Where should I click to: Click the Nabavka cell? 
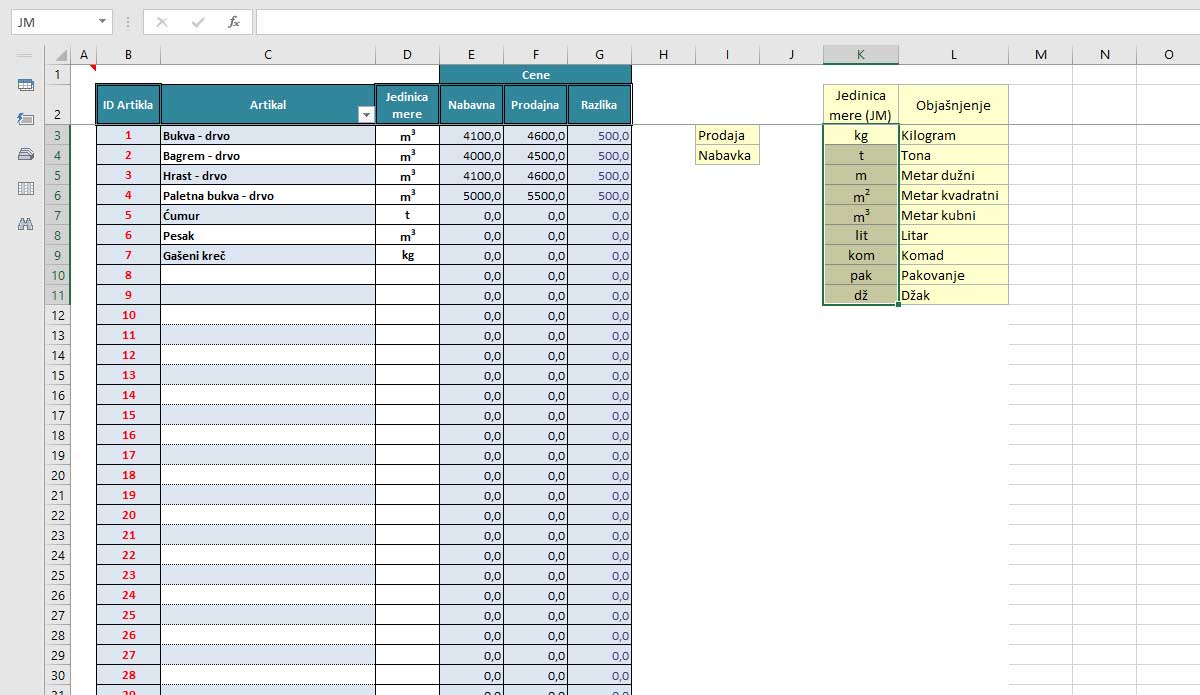click(727, 155)
